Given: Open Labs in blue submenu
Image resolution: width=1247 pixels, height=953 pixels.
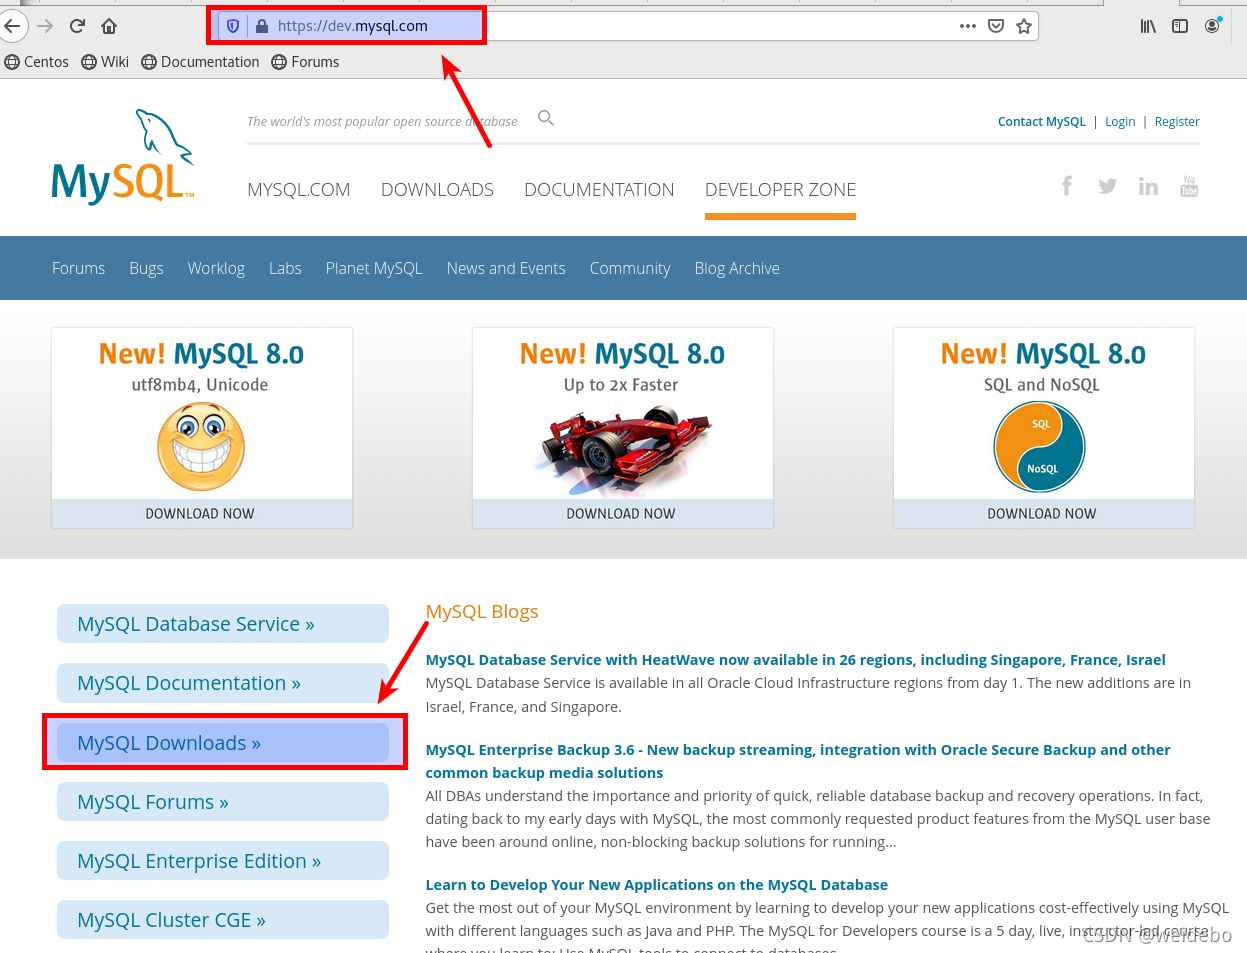Looking at the screenshot, I should click(285, 268).
